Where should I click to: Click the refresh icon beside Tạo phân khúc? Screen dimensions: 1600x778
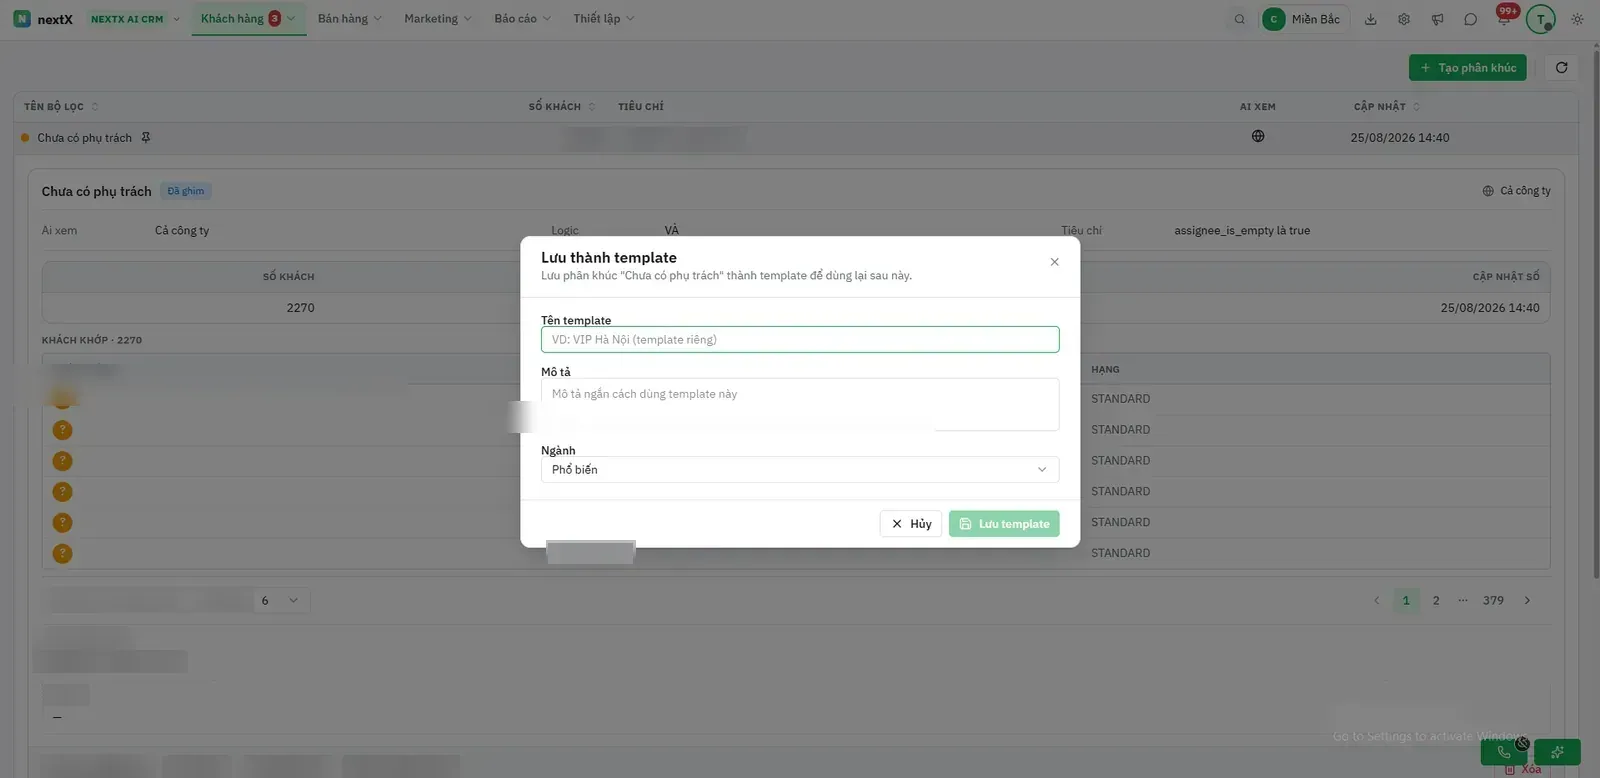coord(1561,68)
